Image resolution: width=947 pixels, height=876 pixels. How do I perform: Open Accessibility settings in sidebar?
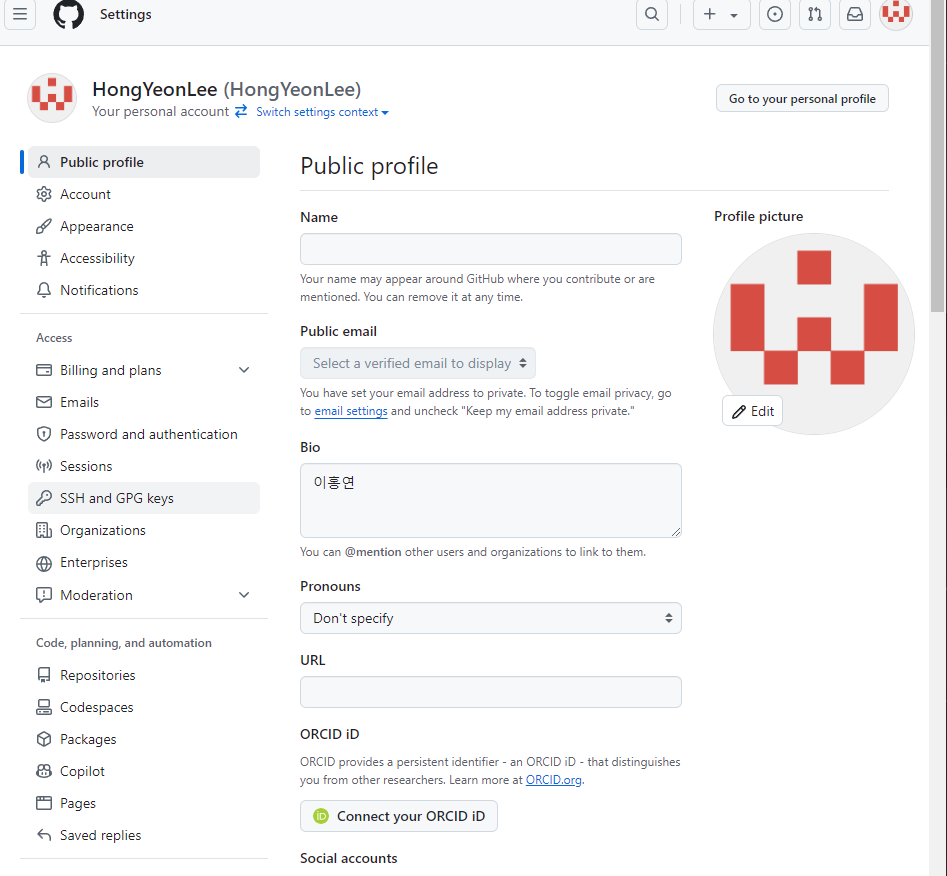click(x=144, y=258)
